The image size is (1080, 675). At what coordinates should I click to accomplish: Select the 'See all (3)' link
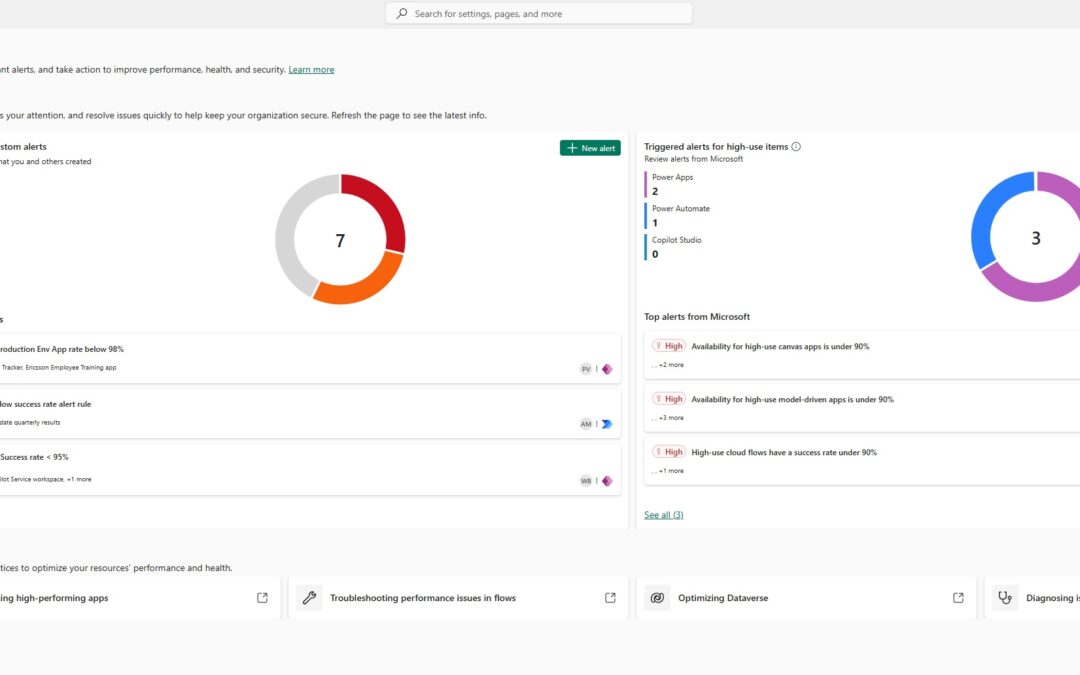(x=663, y=514)
